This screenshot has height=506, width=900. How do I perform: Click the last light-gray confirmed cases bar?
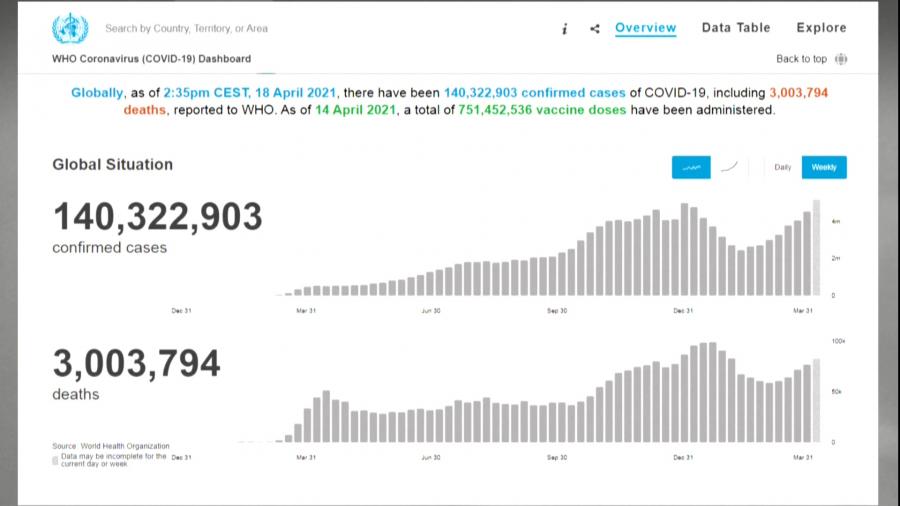point(816,248)
